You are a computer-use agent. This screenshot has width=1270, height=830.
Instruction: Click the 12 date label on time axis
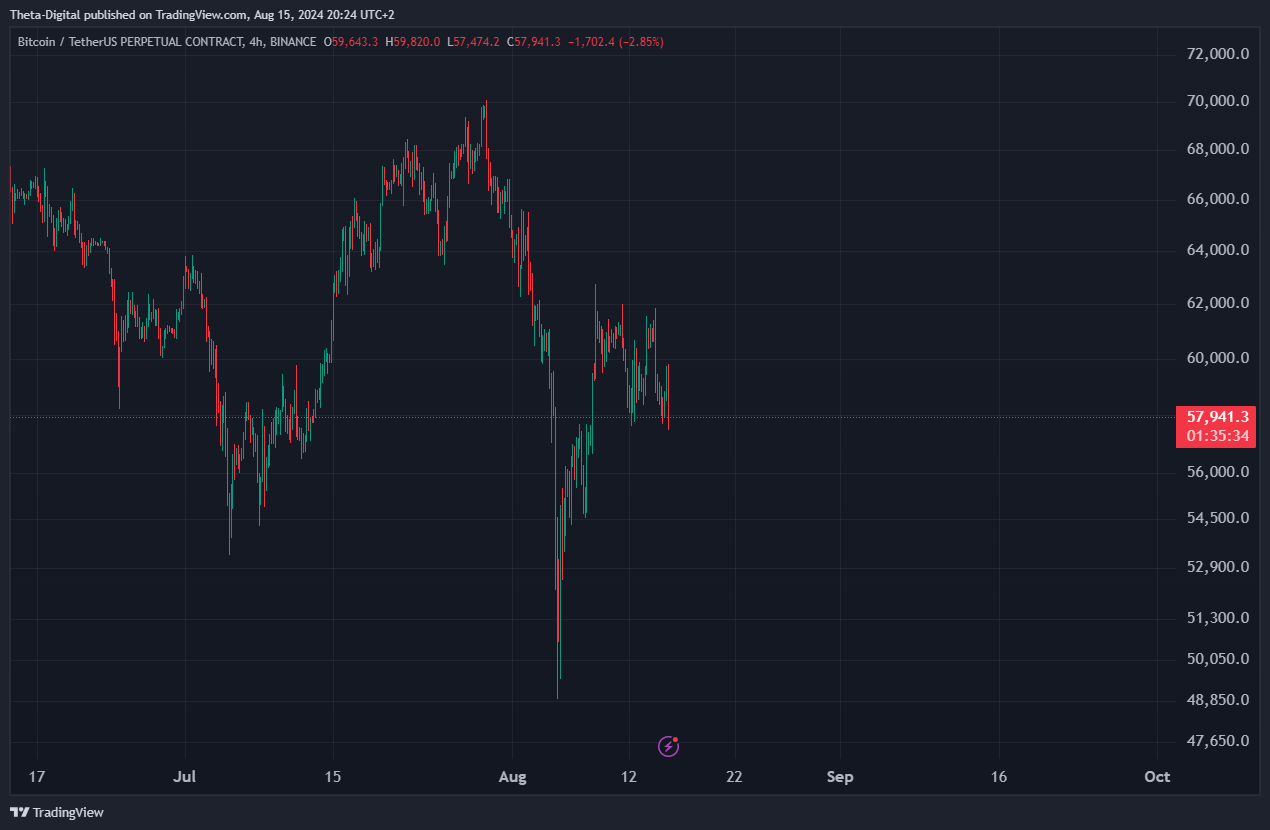coord(629,776)
